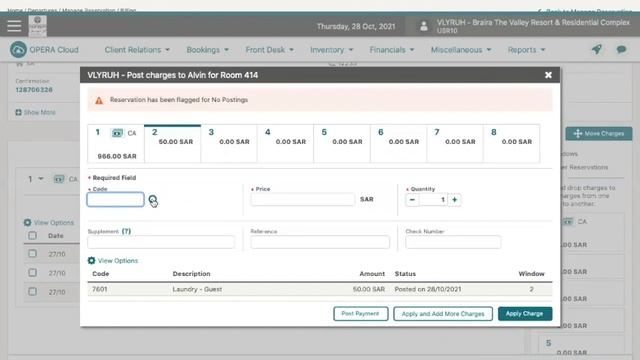Expand the Client Relations menu
This screenshot has width=640, height=360.
pos(137,50)
